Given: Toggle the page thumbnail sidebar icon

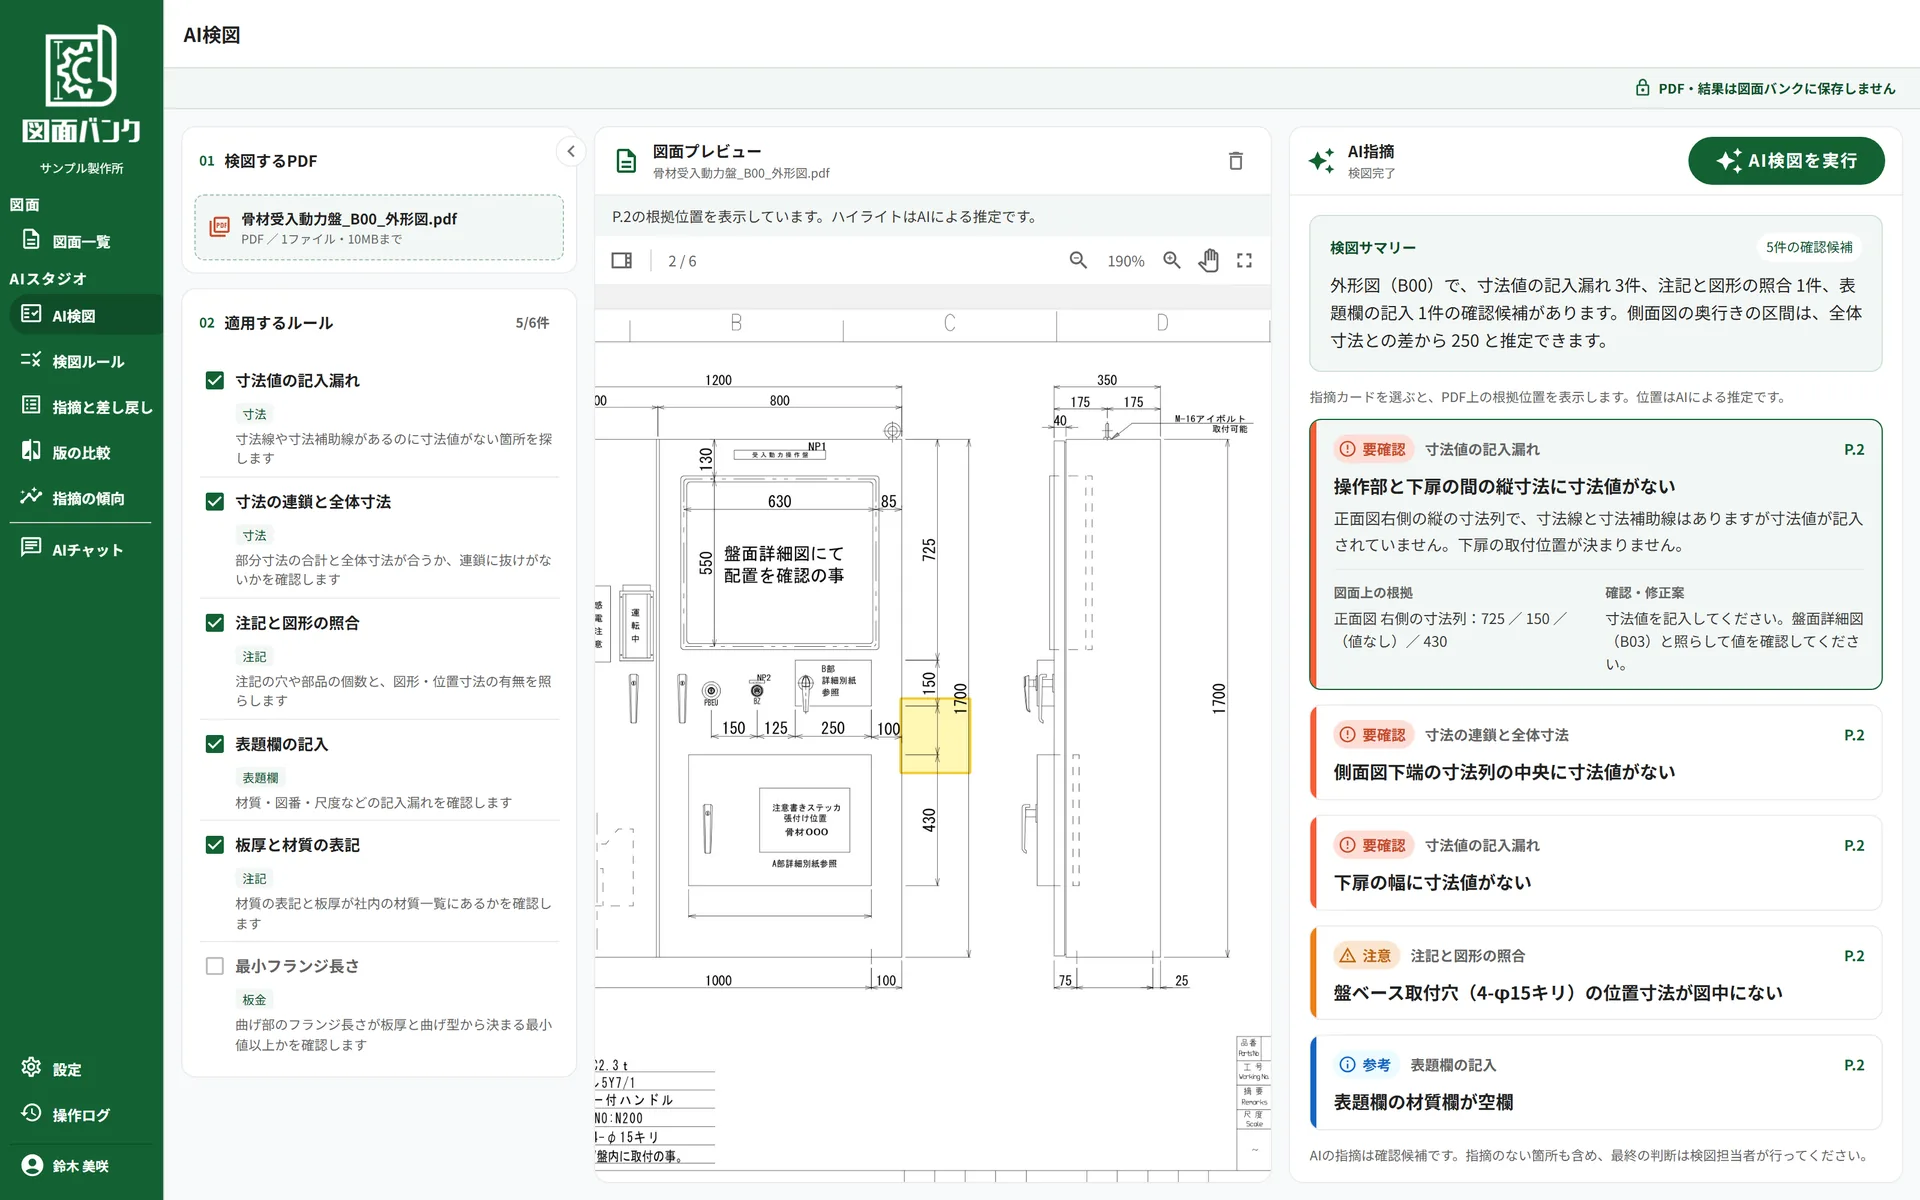Looking at the screenshot, I should click(x=621, y=261).
